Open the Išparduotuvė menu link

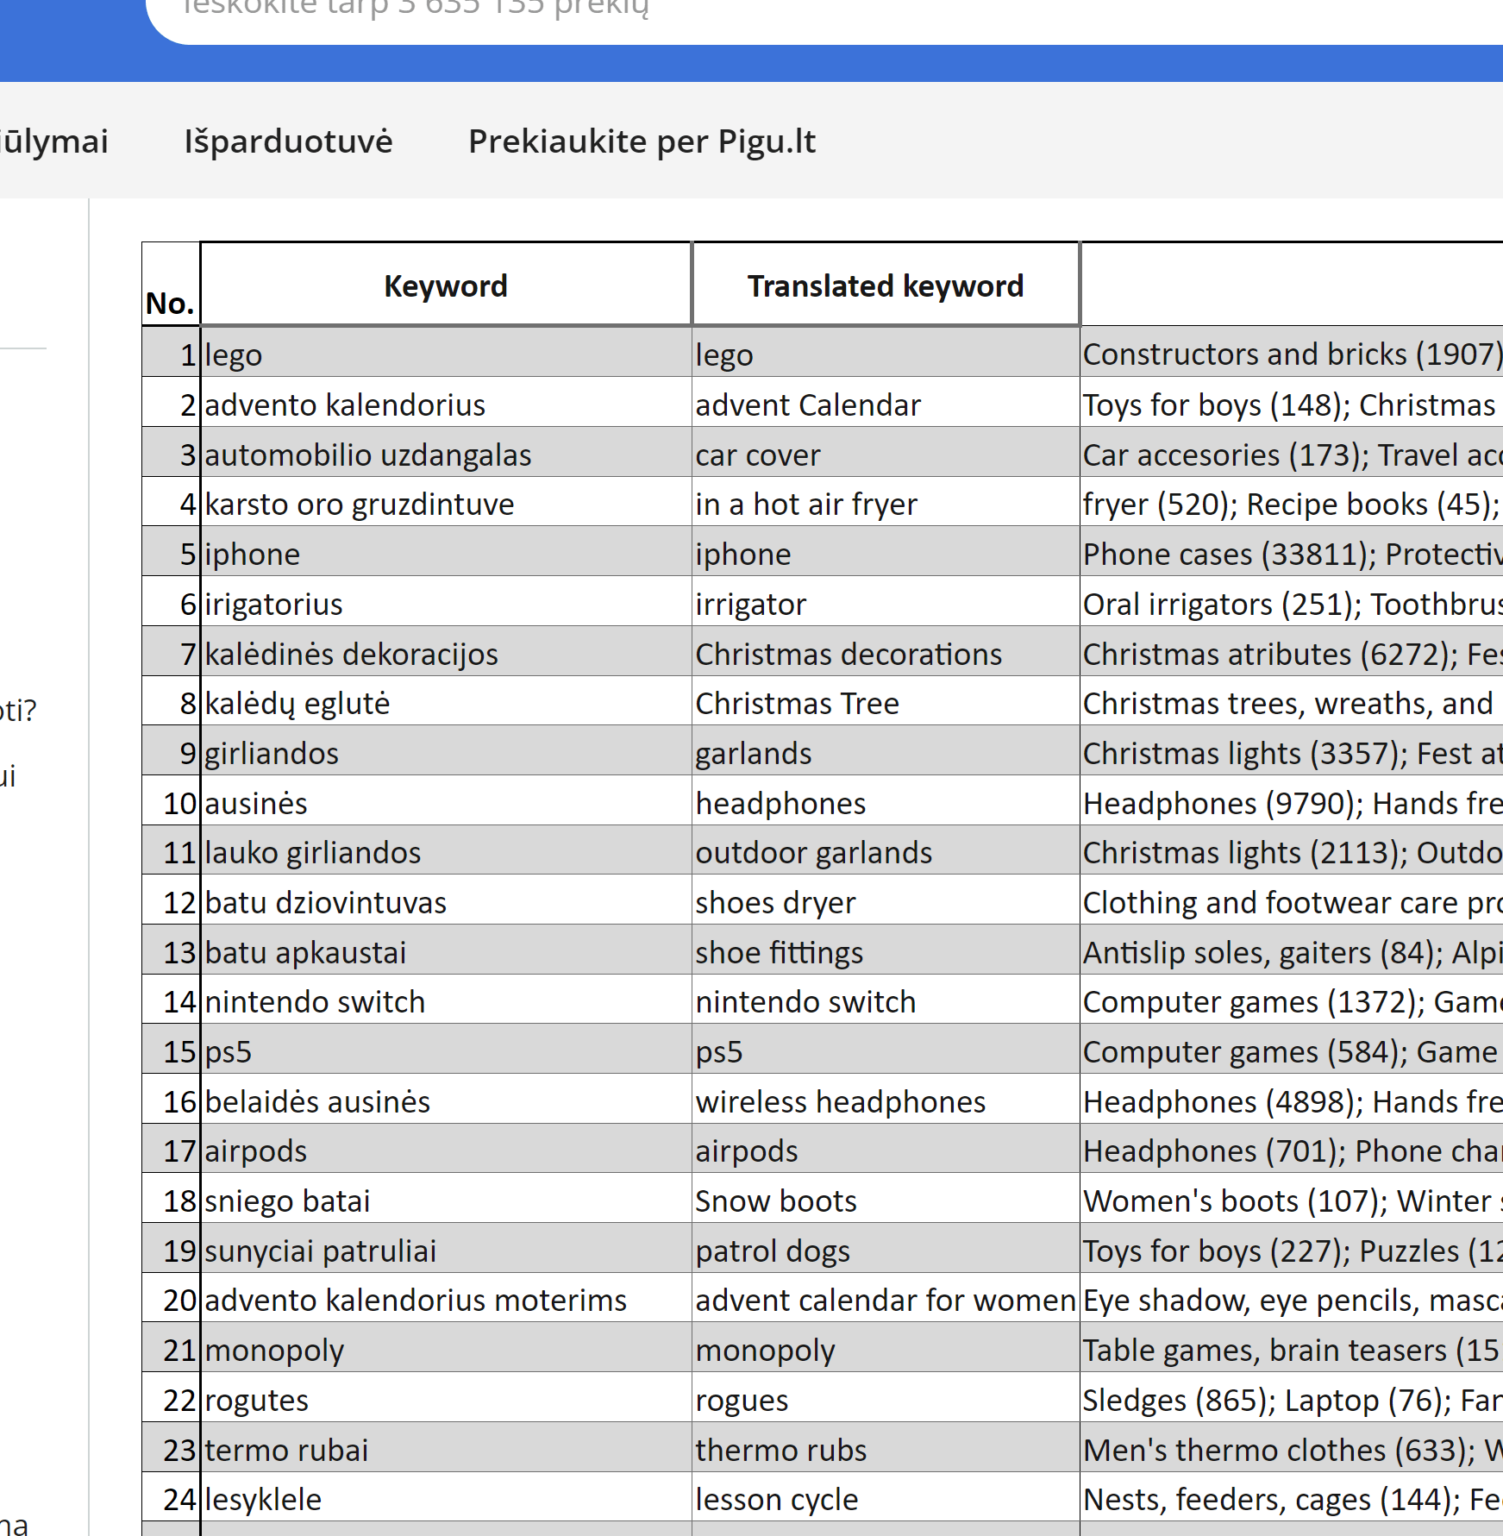(288, 141)
